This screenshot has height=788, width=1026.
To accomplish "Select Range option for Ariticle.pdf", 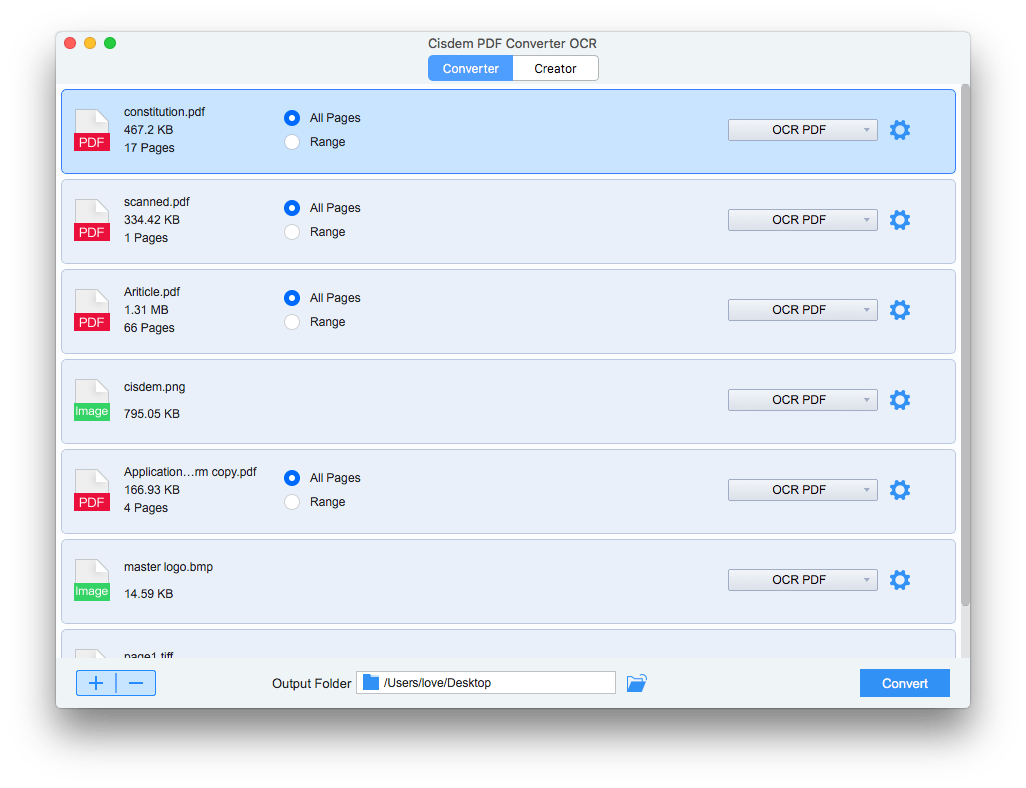I will 292,322.
